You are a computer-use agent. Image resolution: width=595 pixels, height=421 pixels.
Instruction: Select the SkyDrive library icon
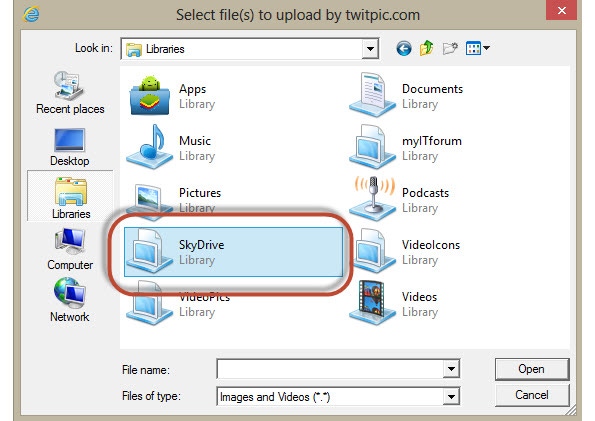pos(149,251)
